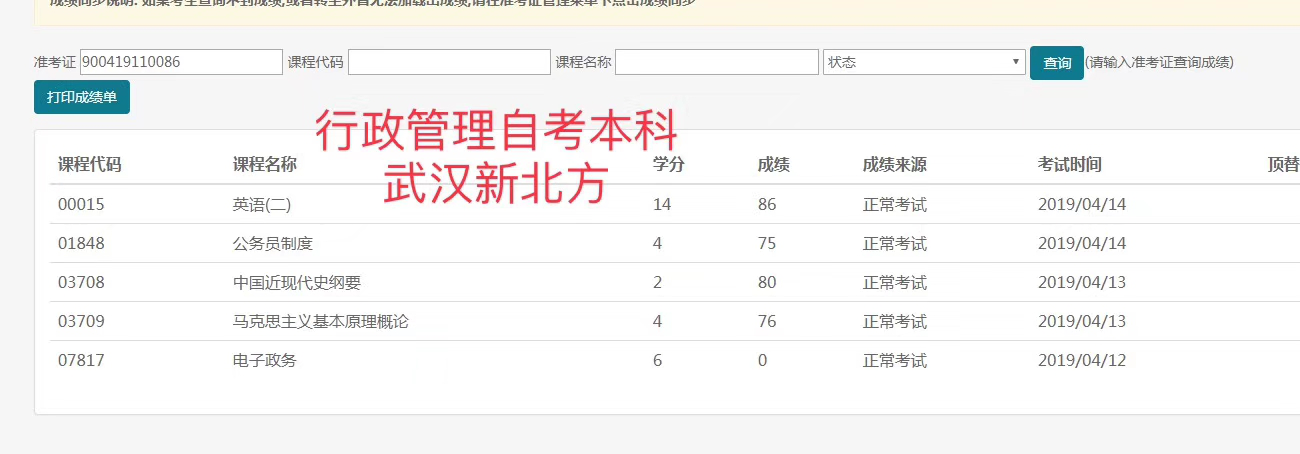The height and width of the screenshot is (454, 1300).
Task: Click the score 80 cell
Action: 767,282
